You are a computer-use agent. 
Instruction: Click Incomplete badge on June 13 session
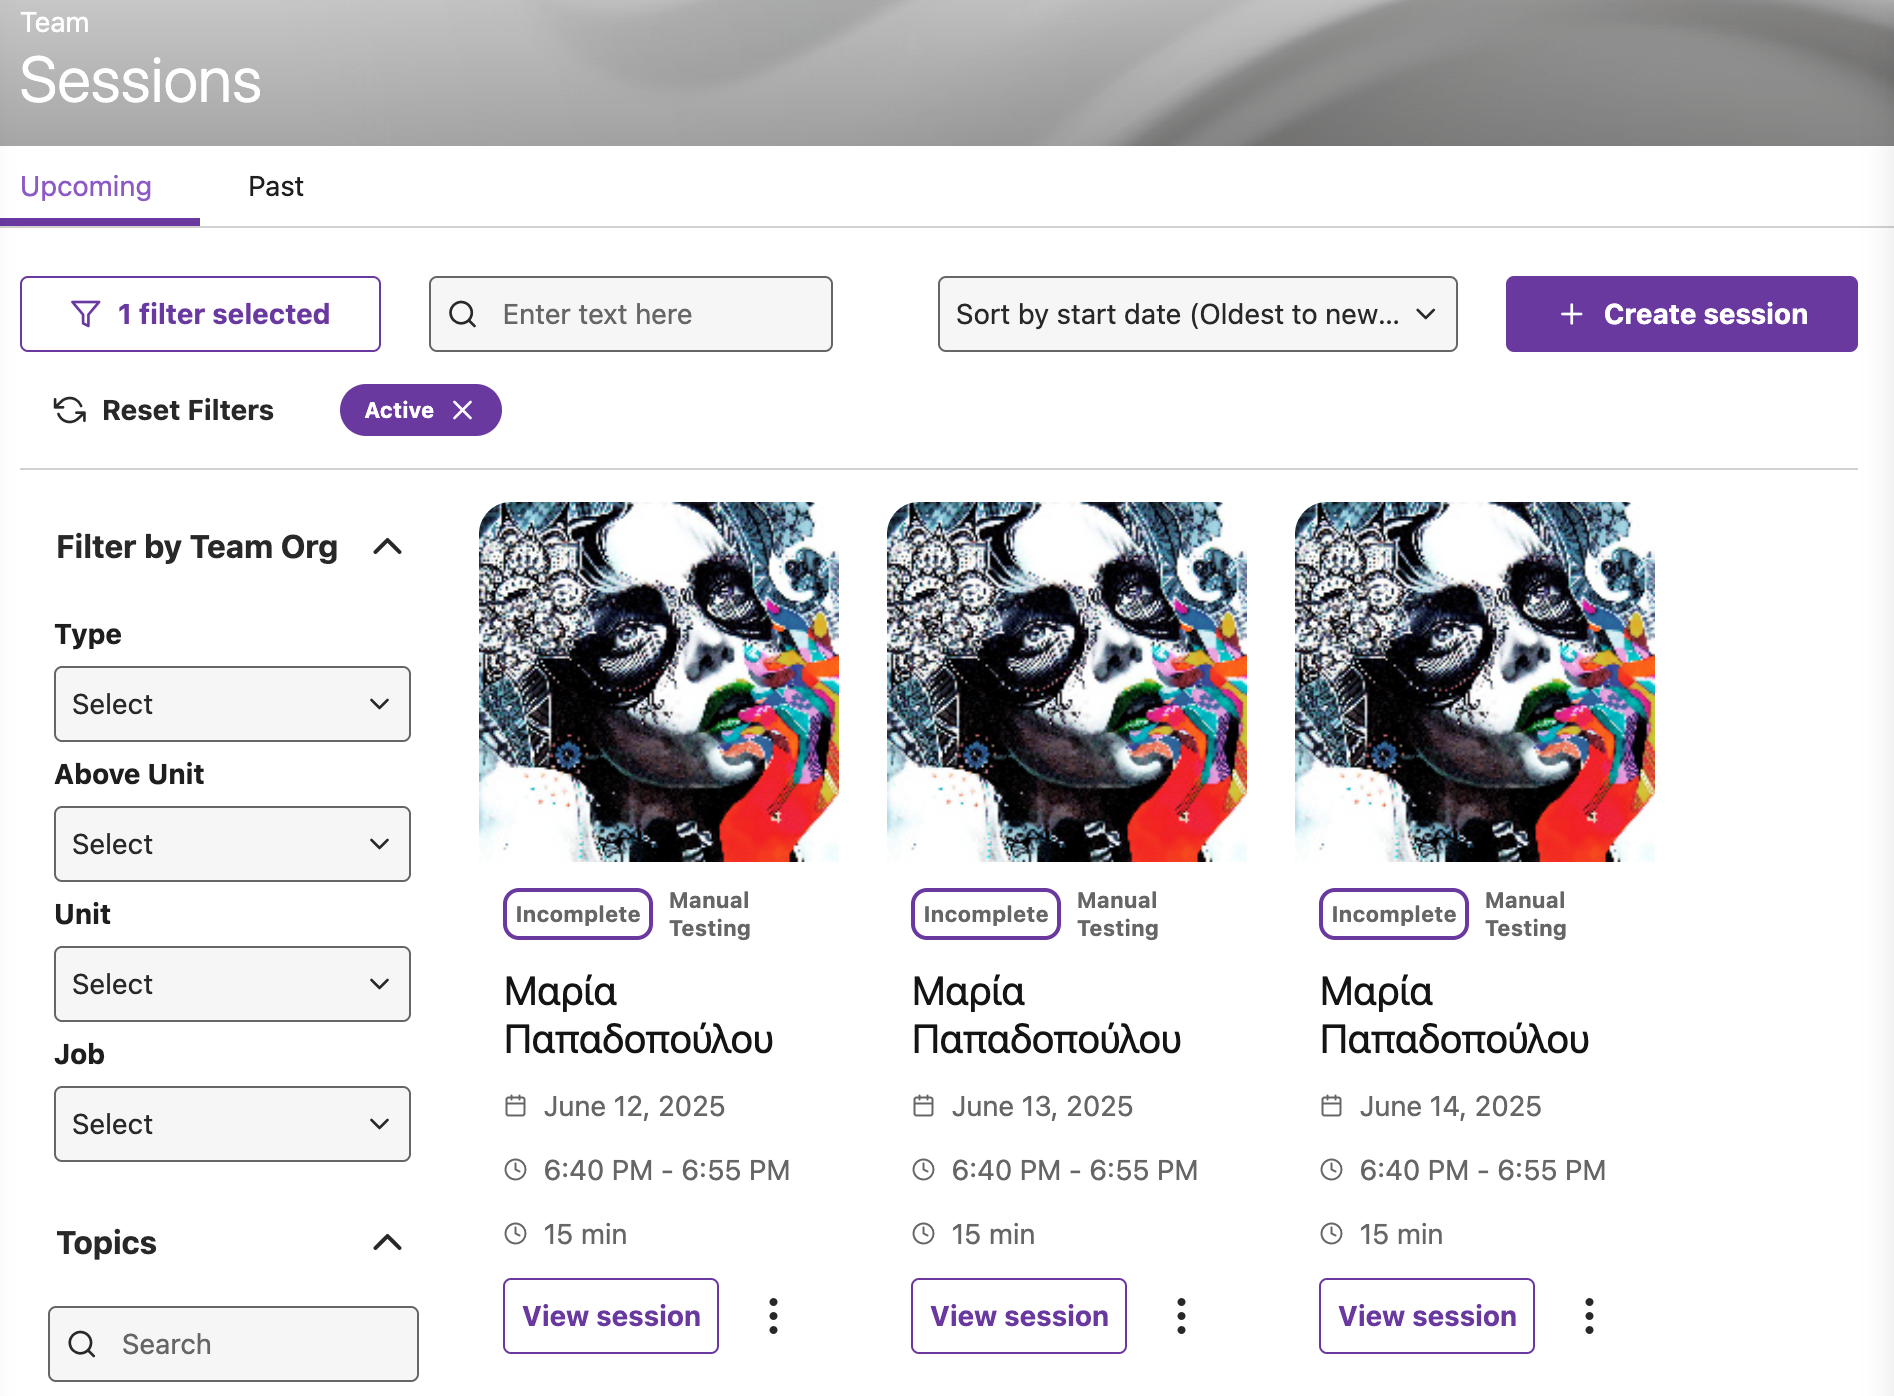click(986, 914)
